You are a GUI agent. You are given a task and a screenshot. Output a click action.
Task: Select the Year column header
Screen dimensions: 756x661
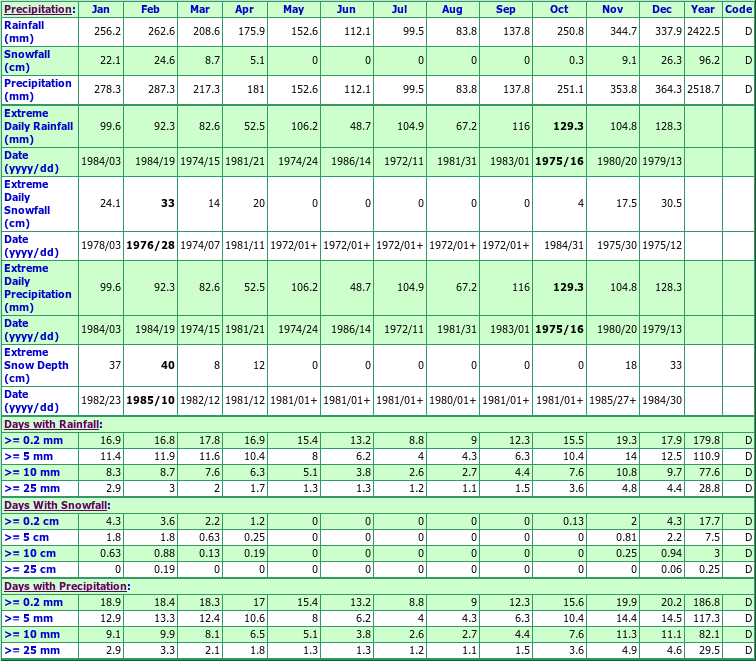pyautogui.click(x=702, y=9)
